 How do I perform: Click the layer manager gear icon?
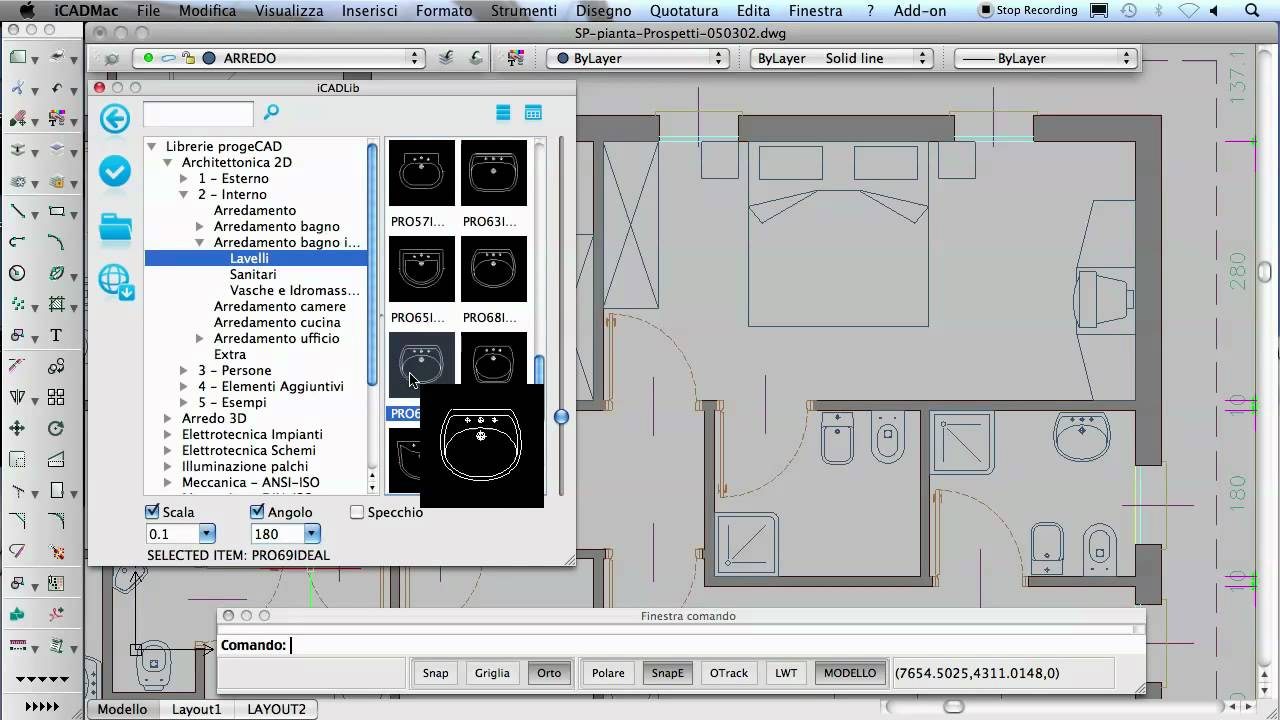point(111,58)
